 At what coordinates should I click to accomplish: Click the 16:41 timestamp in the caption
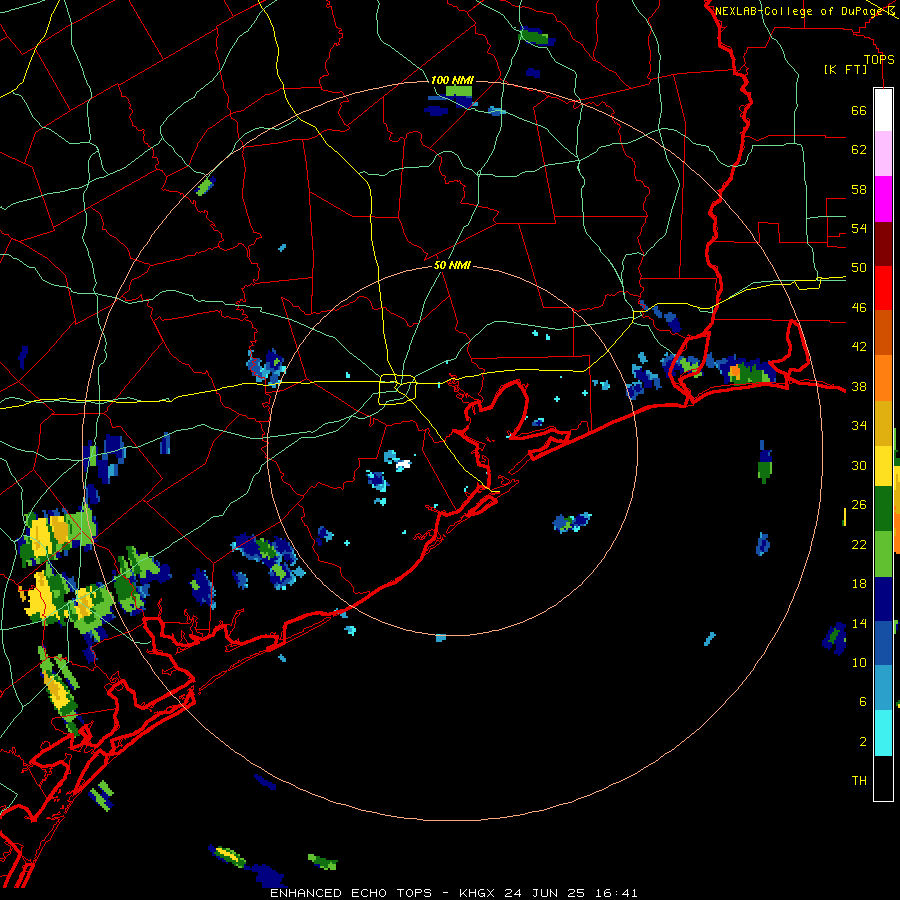tap(616, 893)
